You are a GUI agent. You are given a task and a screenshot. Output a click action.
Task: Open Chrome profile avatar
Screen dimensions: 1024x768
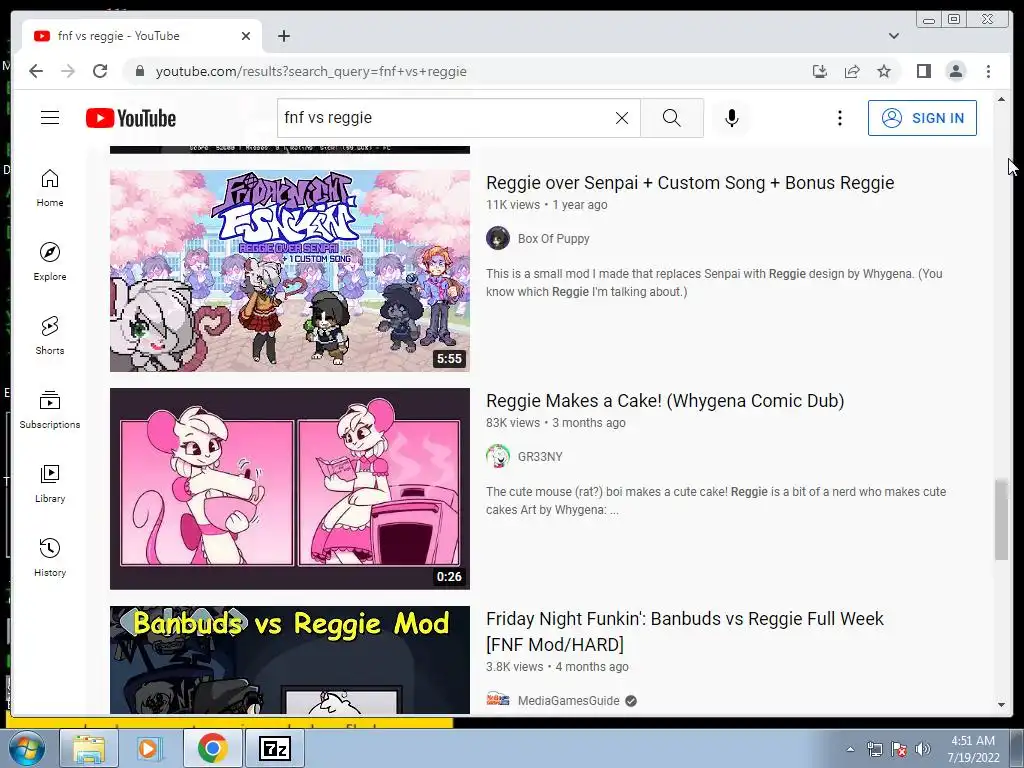point(955,71)
